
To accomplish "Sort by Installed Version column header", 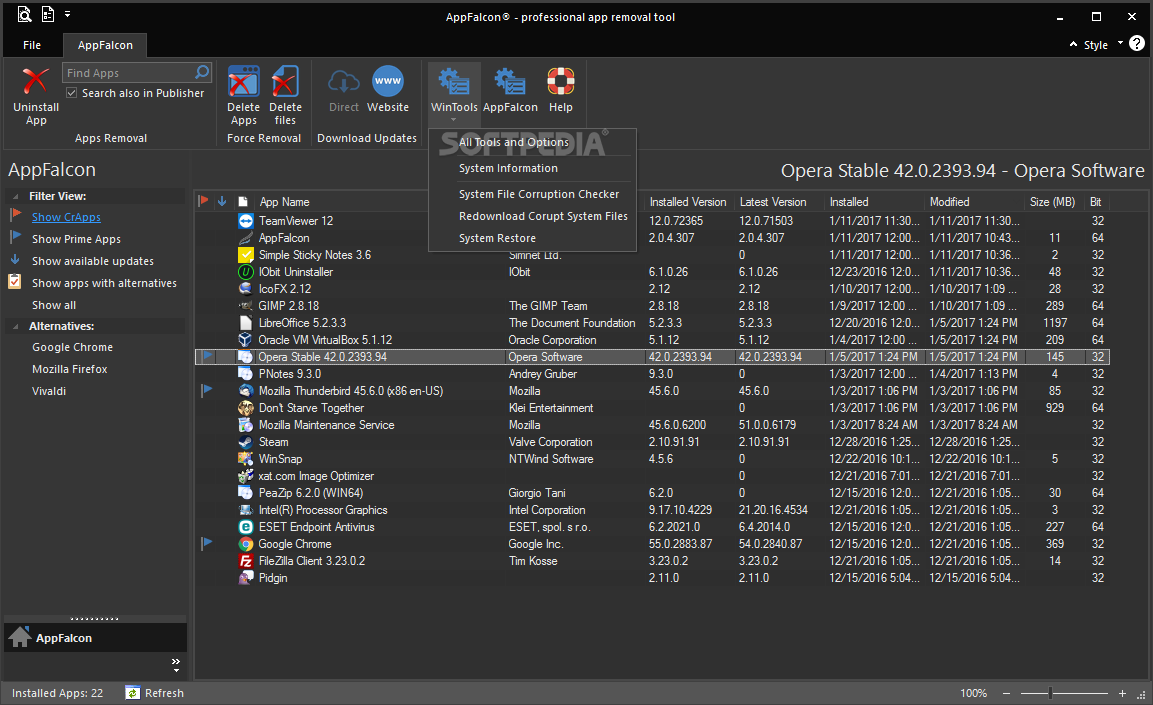I will click(x=688, y=202).
